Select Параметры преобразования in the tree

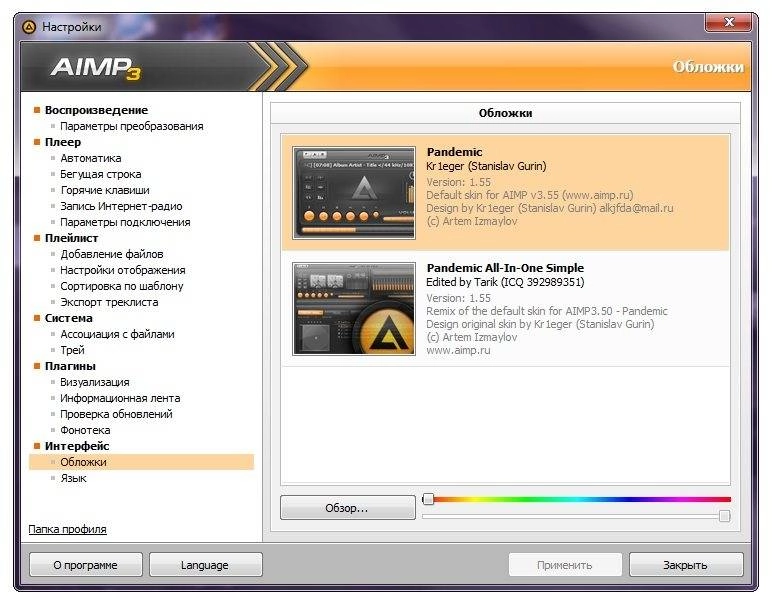coord(132,126)
